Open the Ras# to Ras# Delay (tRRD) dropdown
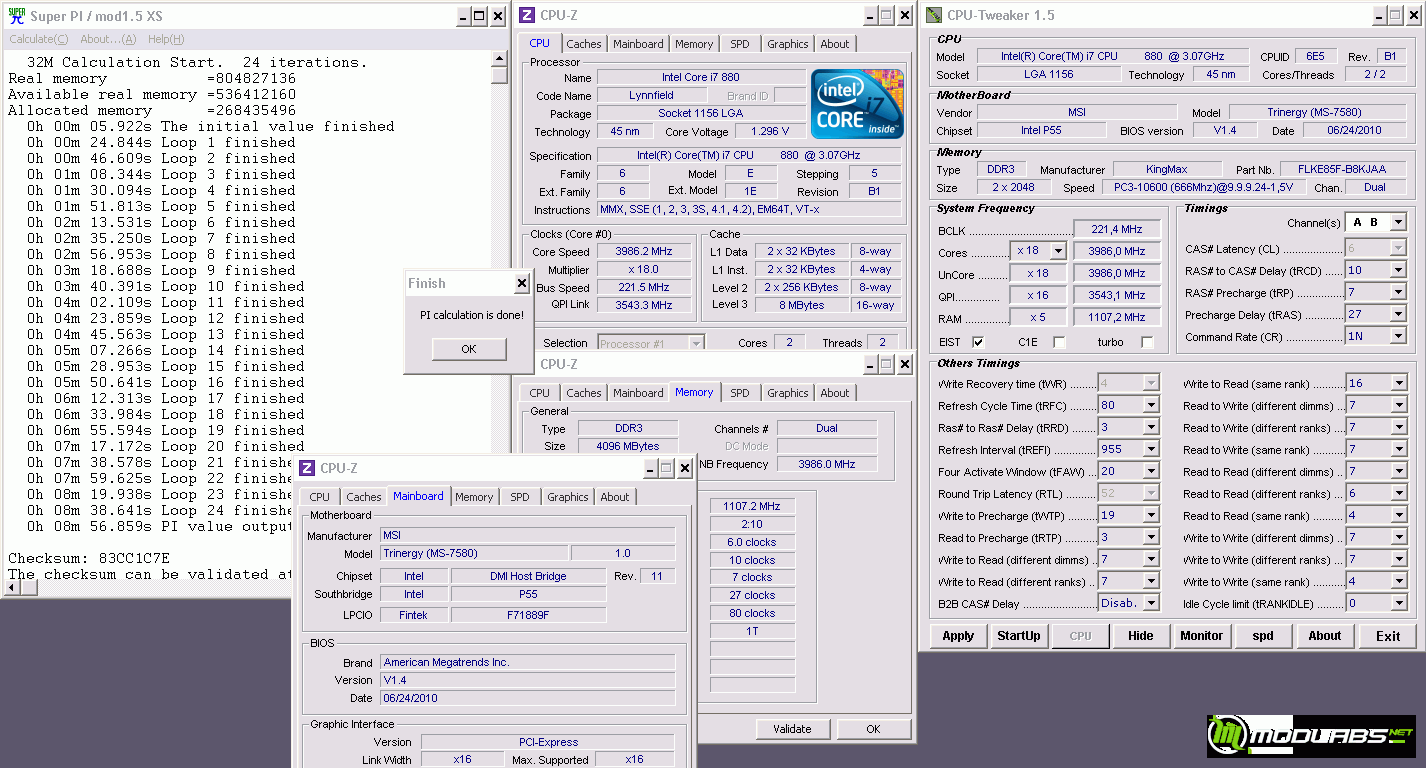 click(1151, 428)
